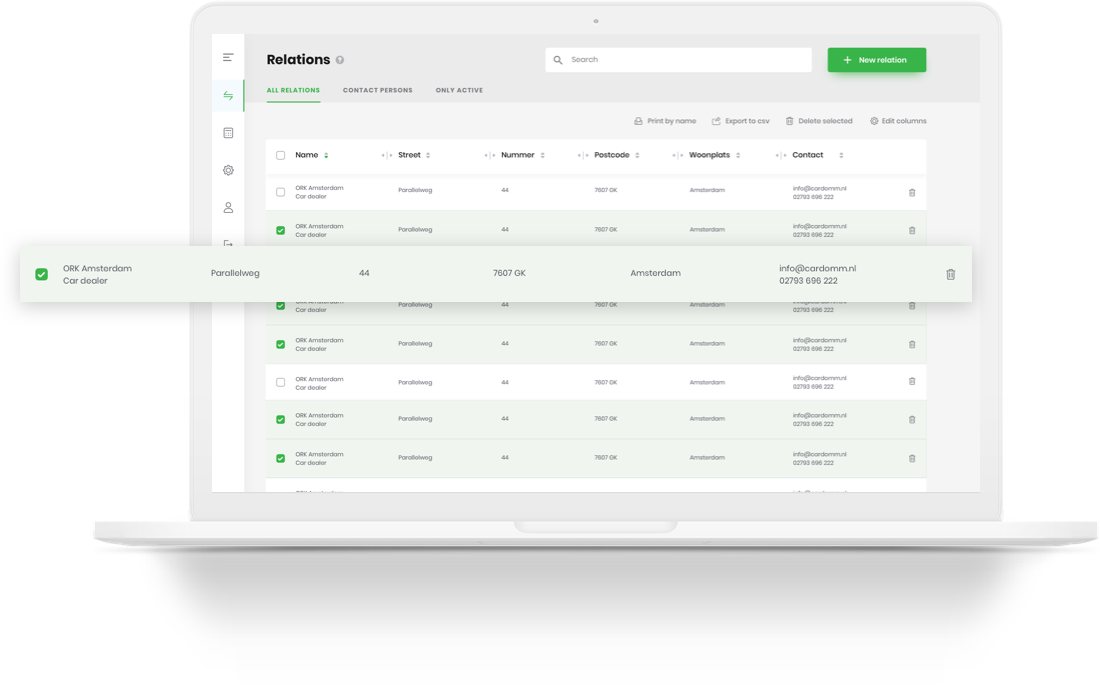
Task: Tick the select-all checkbox in the table header
Action: [281, 155]
